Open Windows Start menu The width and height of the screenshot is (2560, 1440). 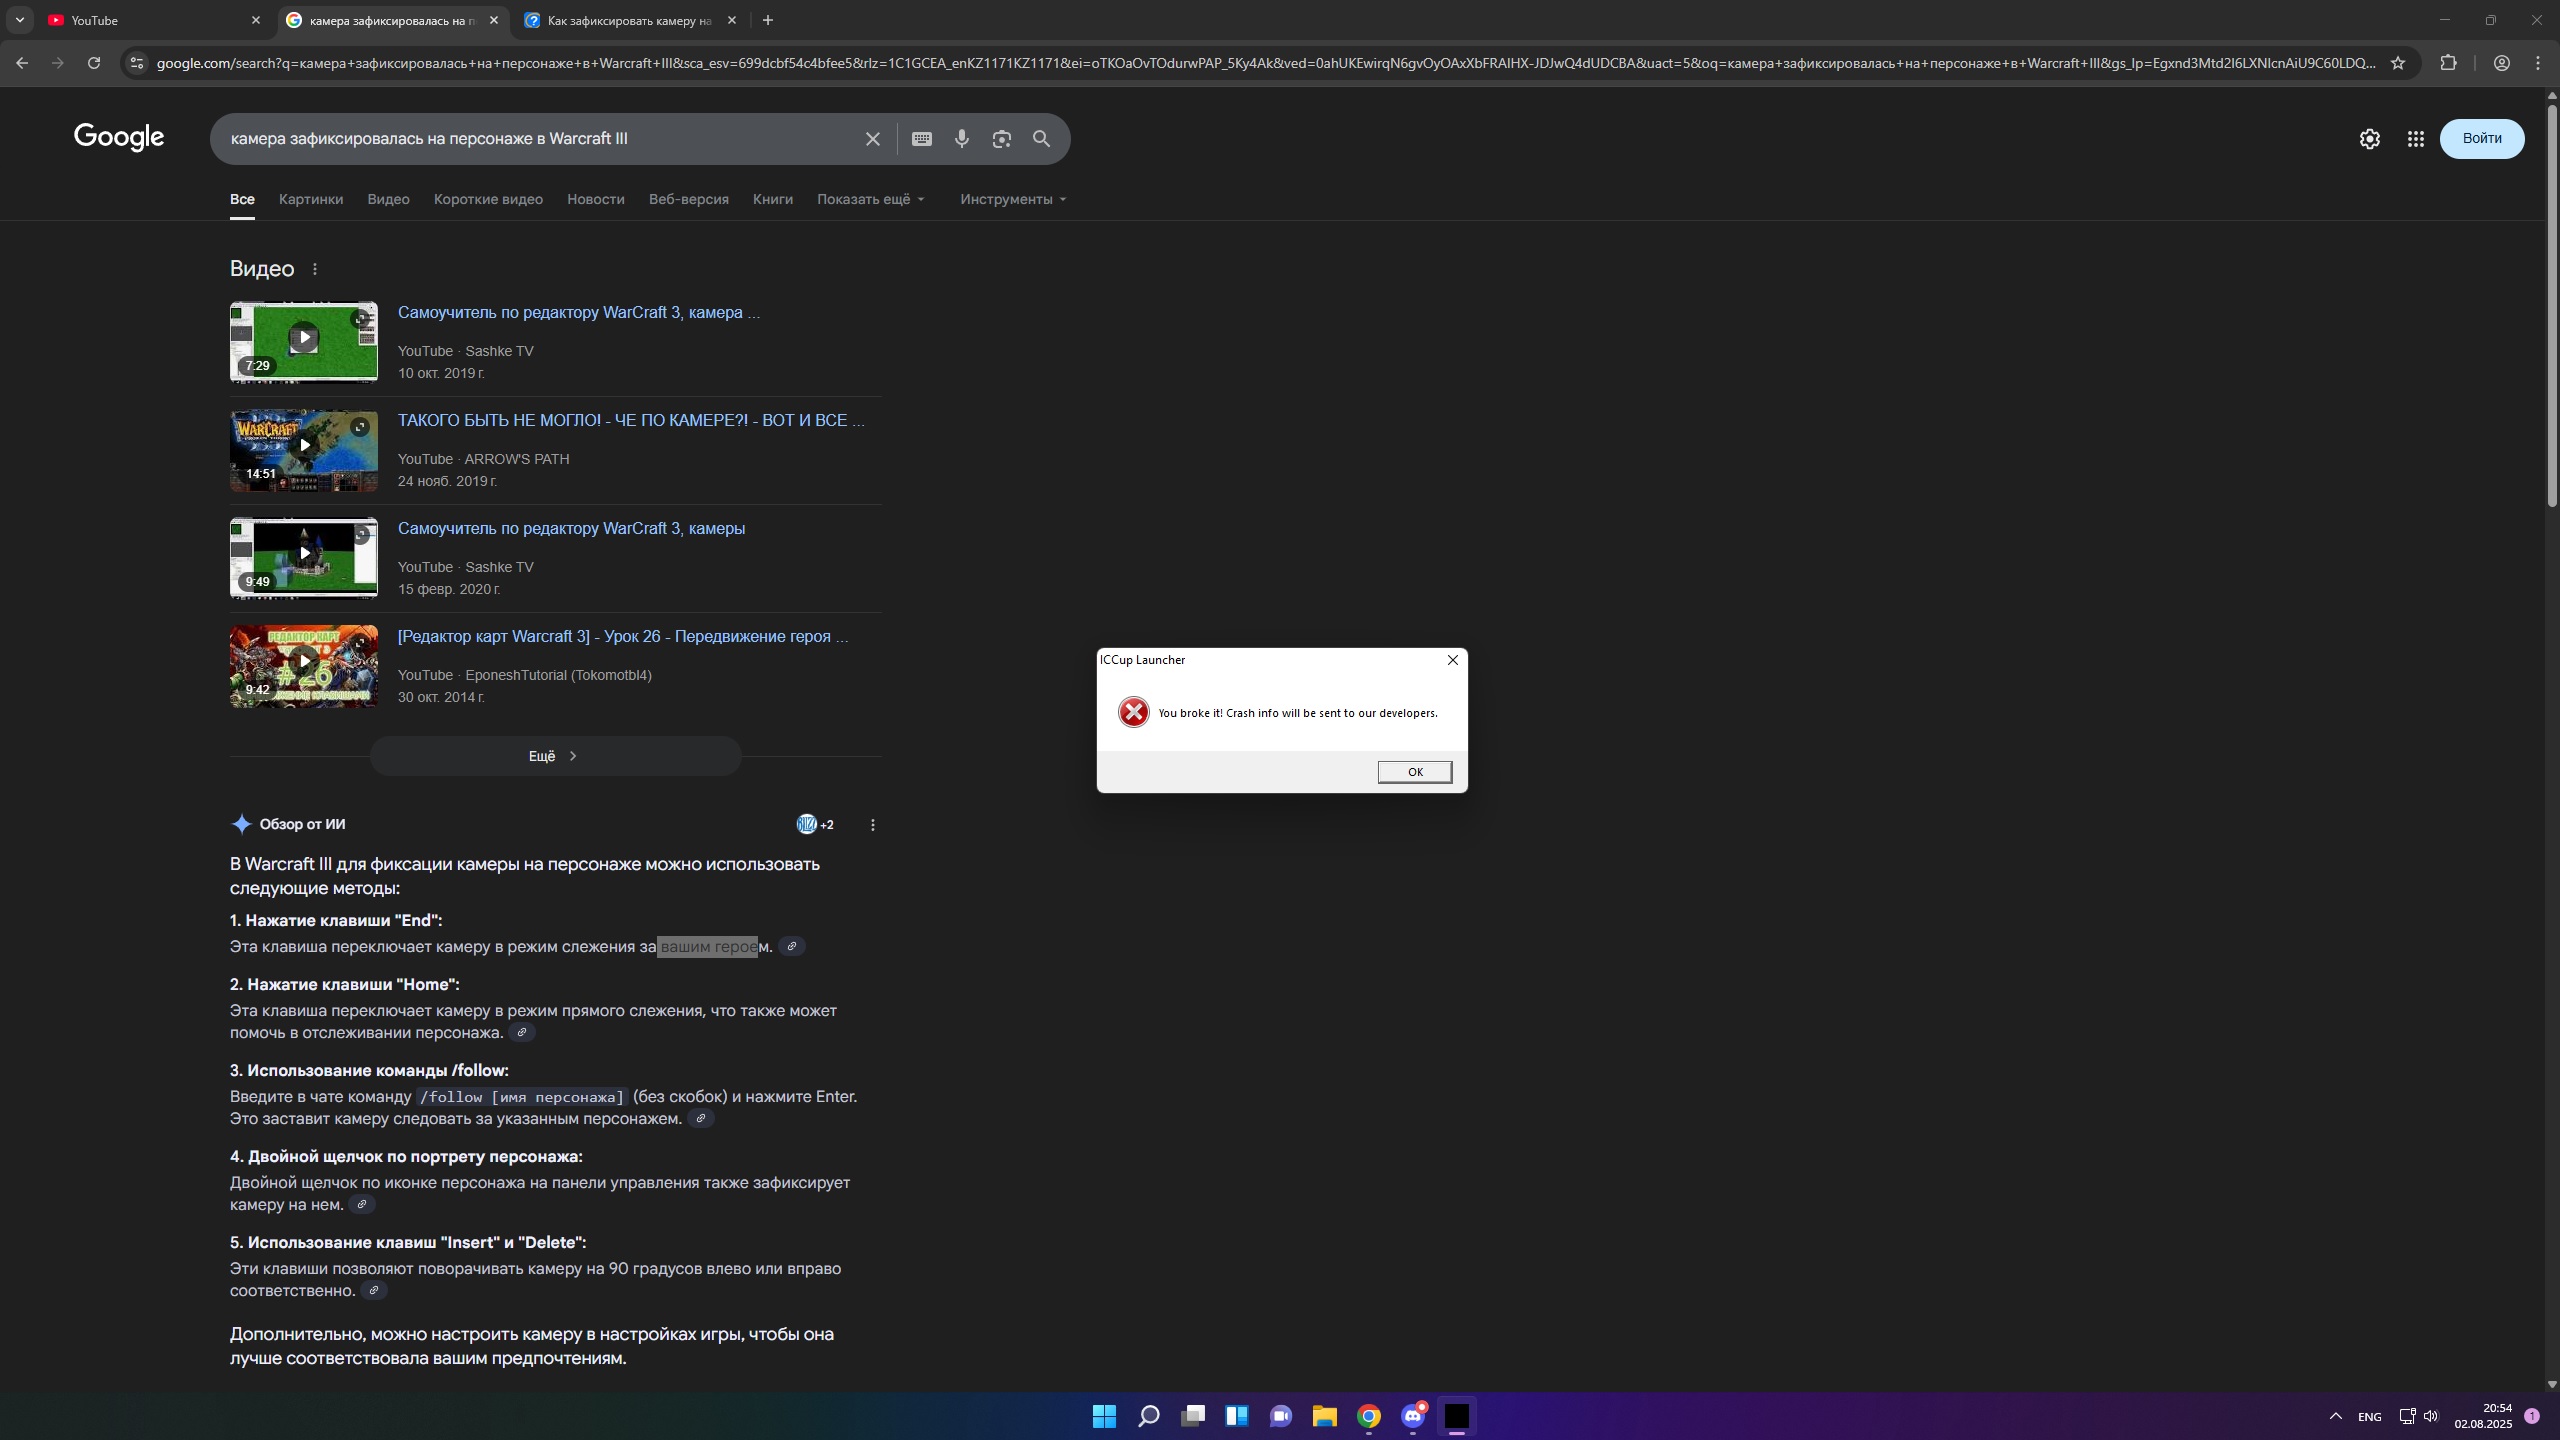coord(1104,1416)
